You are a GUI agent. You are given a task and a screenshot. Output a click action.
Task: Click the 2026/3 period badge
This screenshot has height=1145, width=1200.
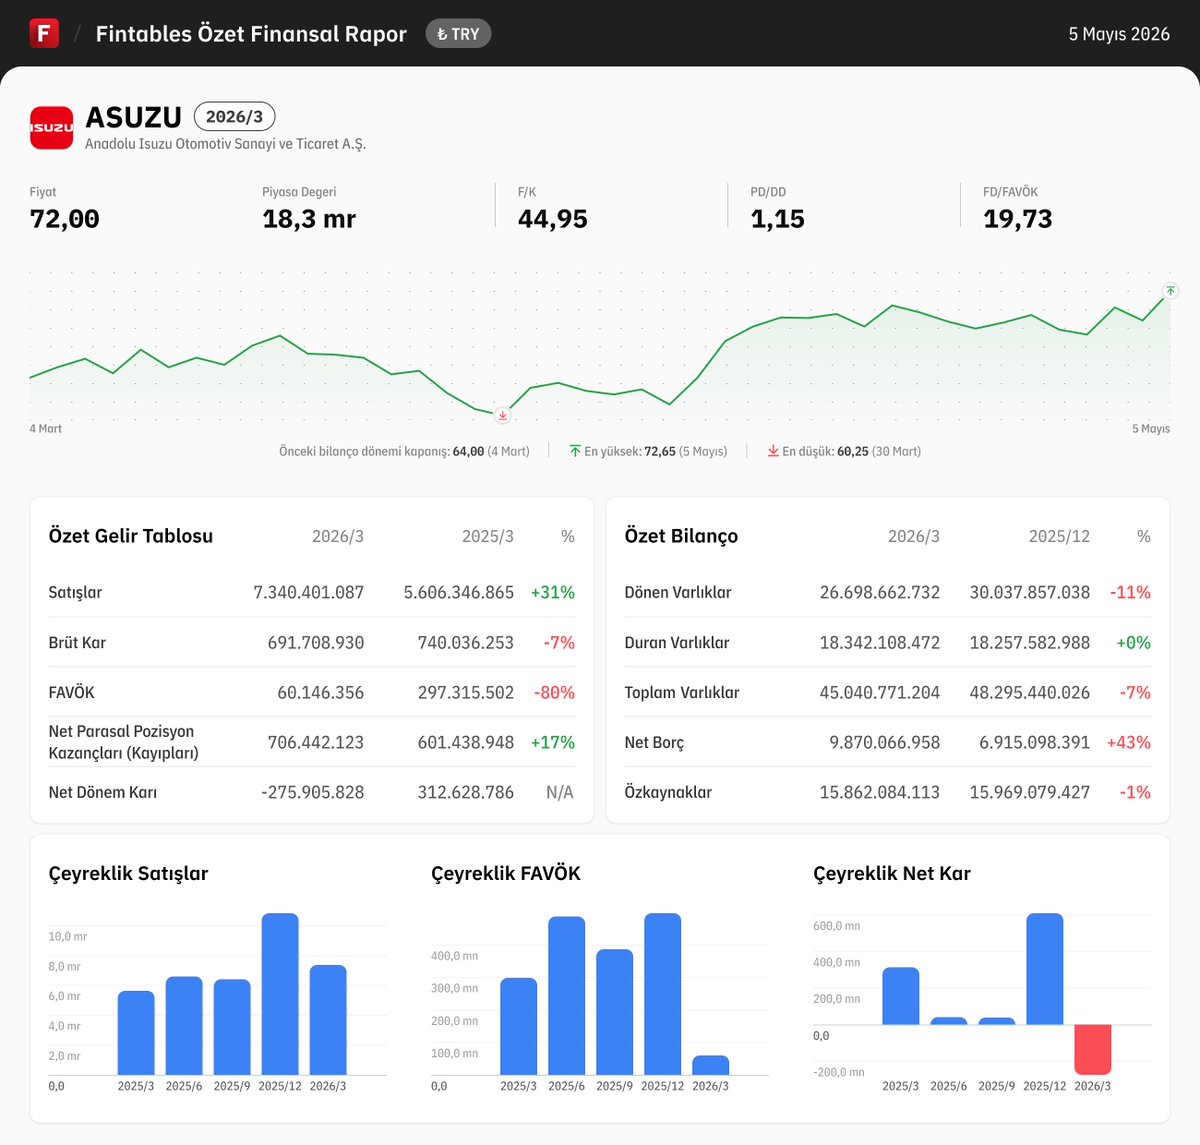(234, 116)
